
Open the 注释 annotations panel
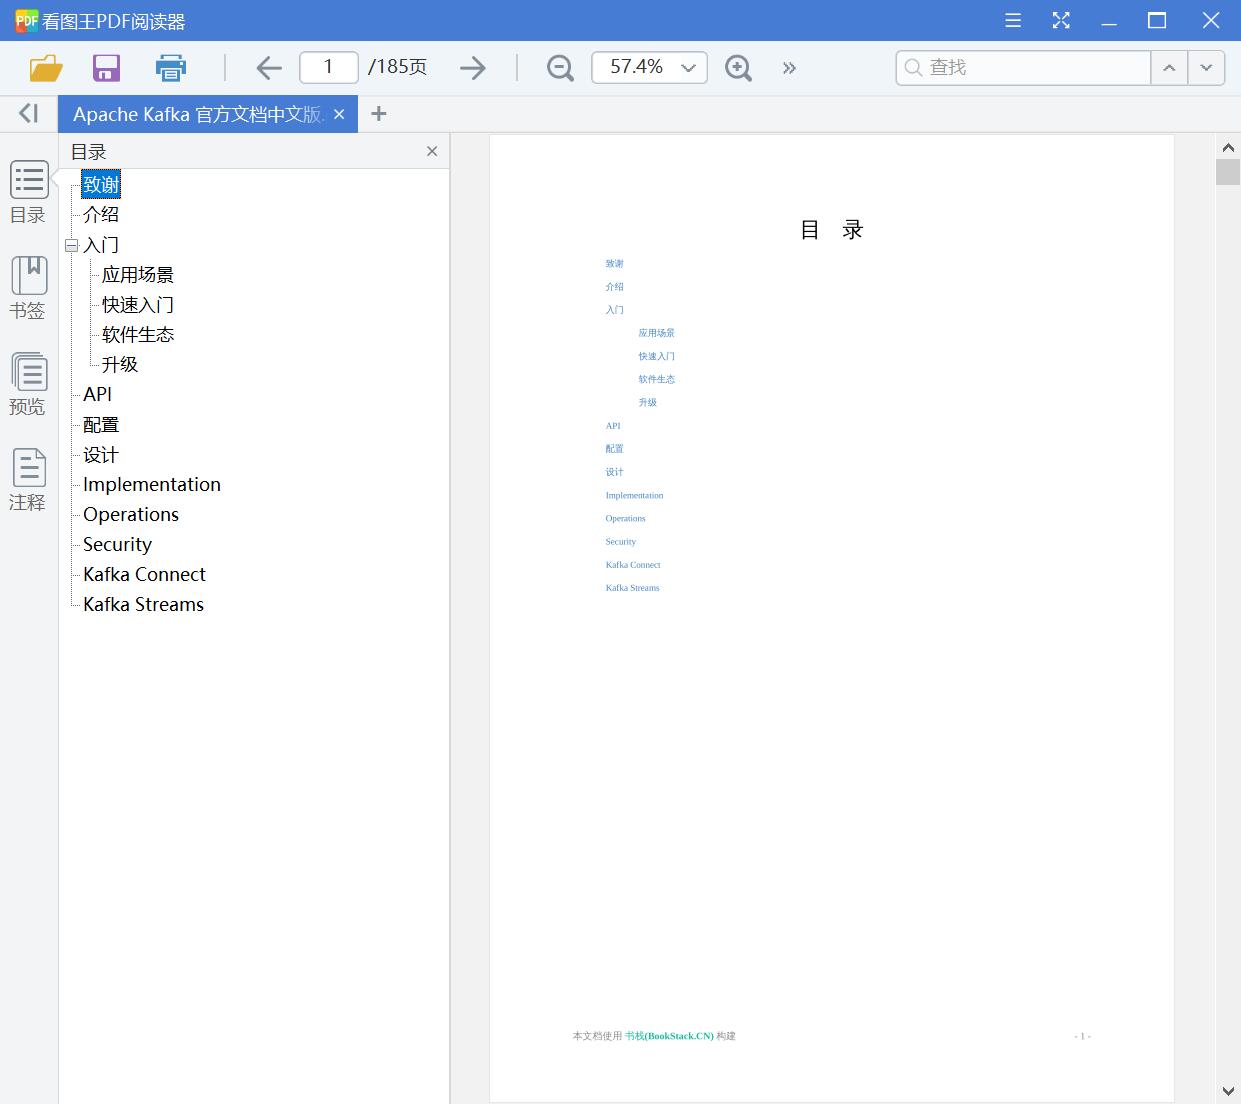pyautogui.click(x=29, y=480)
